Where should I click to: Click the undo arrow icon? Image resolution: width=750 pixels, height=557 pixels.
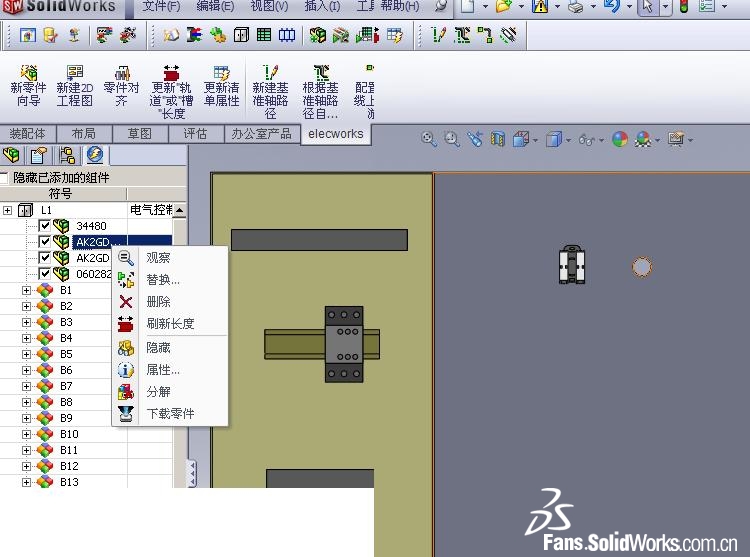pos(612,6)
